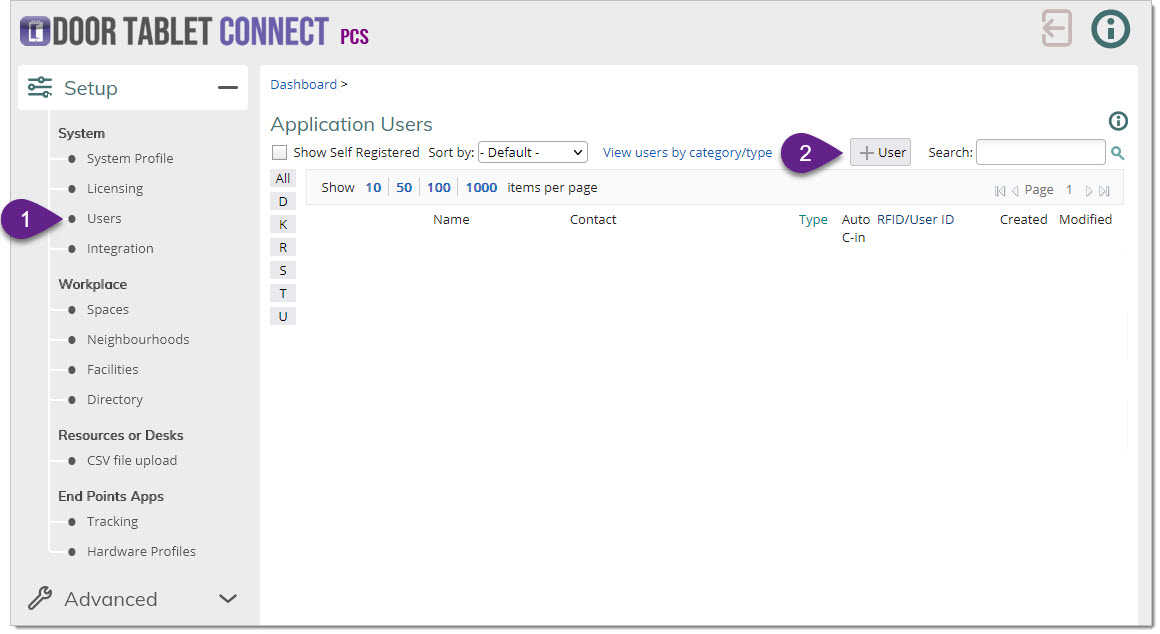Enable the Show Self Registered checkbox
This screenshot has height=634, width=1160.
pyautogui.click(x=280, y=153)
